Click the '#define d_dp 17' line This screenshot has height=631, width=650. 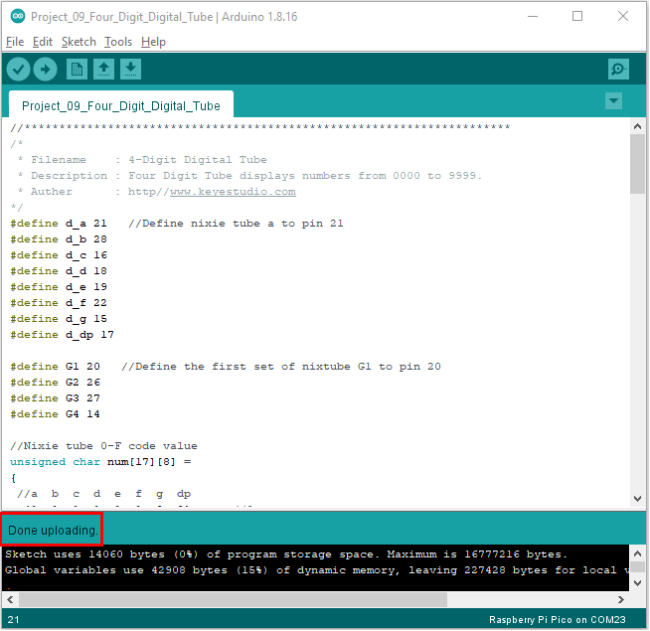62,335
